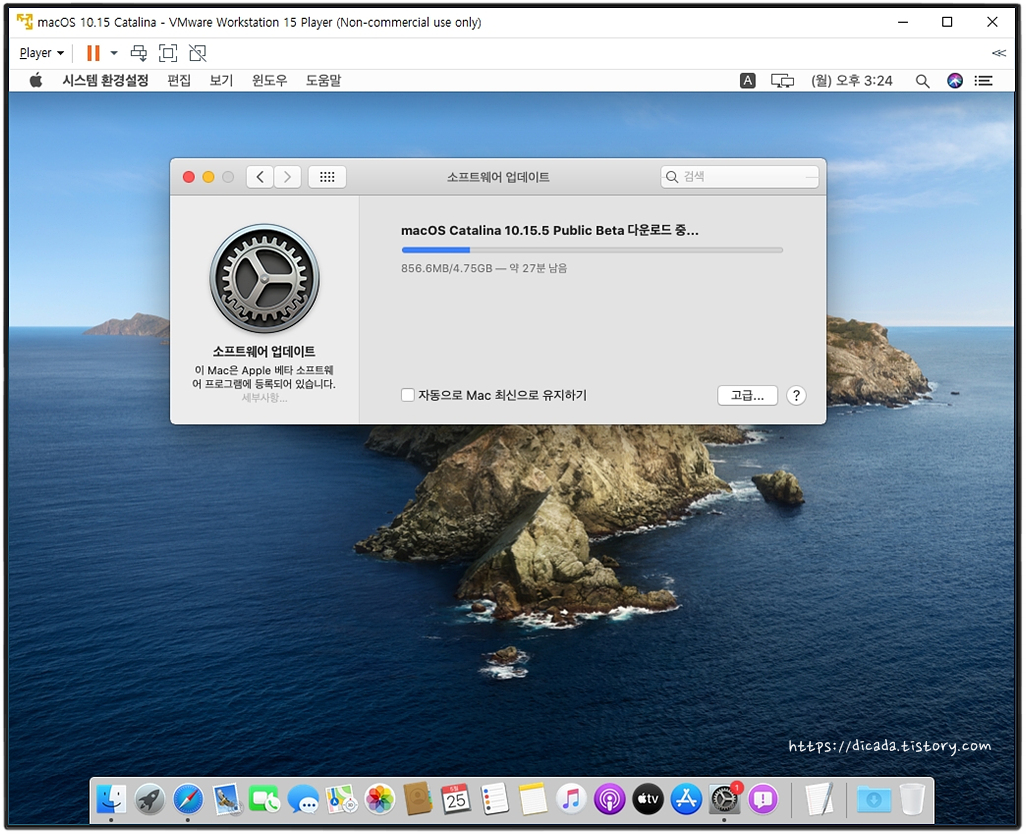Expand the power options arrow beside pause
The width and height of the screenshot is (1026, 834).
(x=114, y=53)
